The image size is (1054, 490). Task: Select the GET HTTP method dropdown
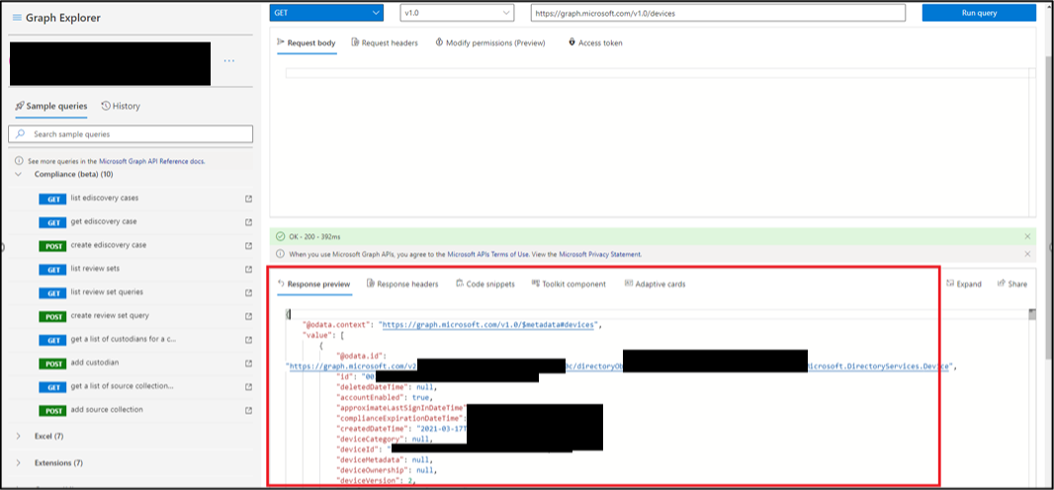(327, 13)
